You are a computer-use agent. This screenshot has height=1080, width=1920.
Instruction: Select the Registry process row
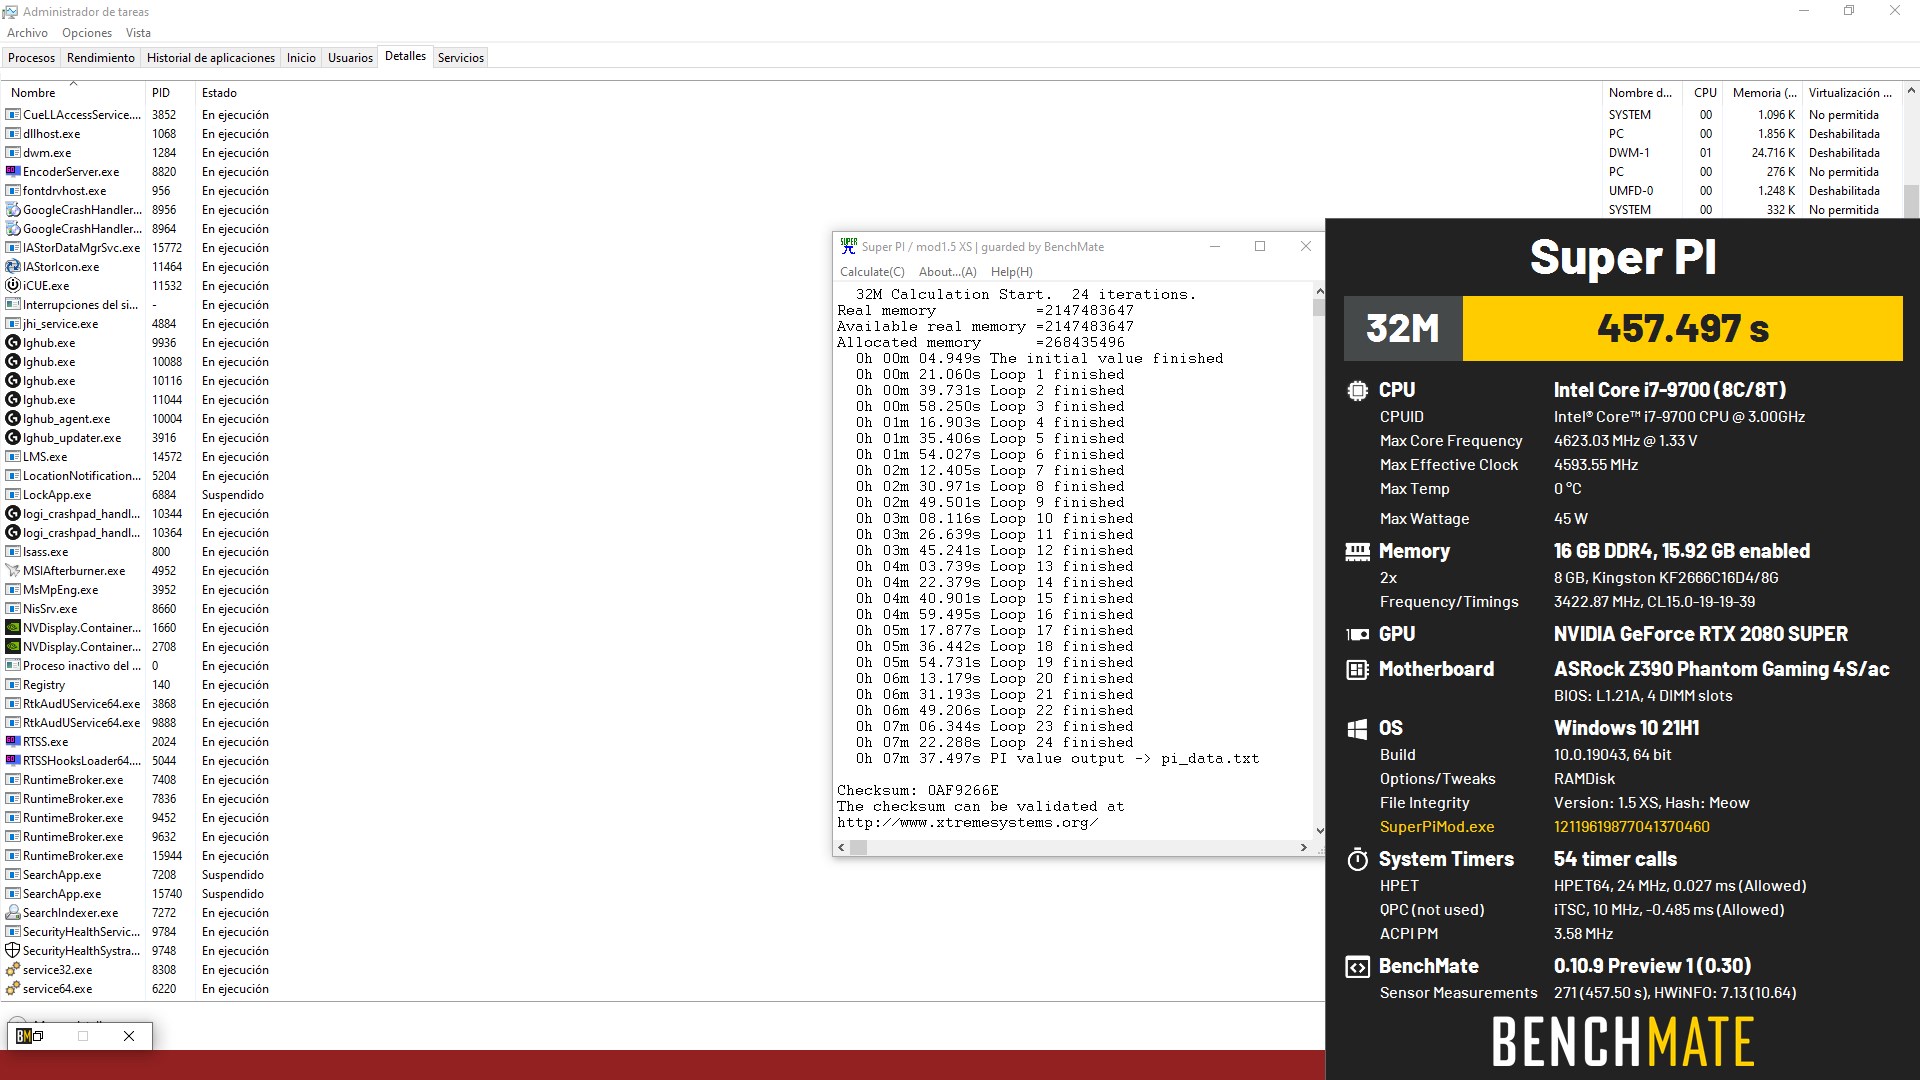click(x=662, y=685)
